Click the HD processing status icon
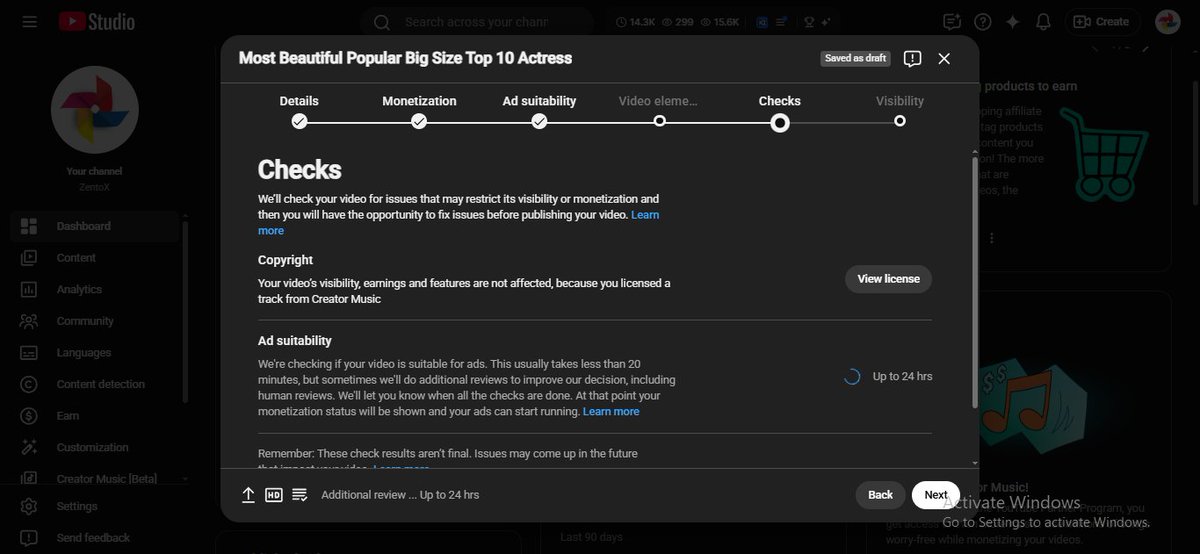Image resolution: width=1200 pixels, height=554 pixels. tap(274, 495)
